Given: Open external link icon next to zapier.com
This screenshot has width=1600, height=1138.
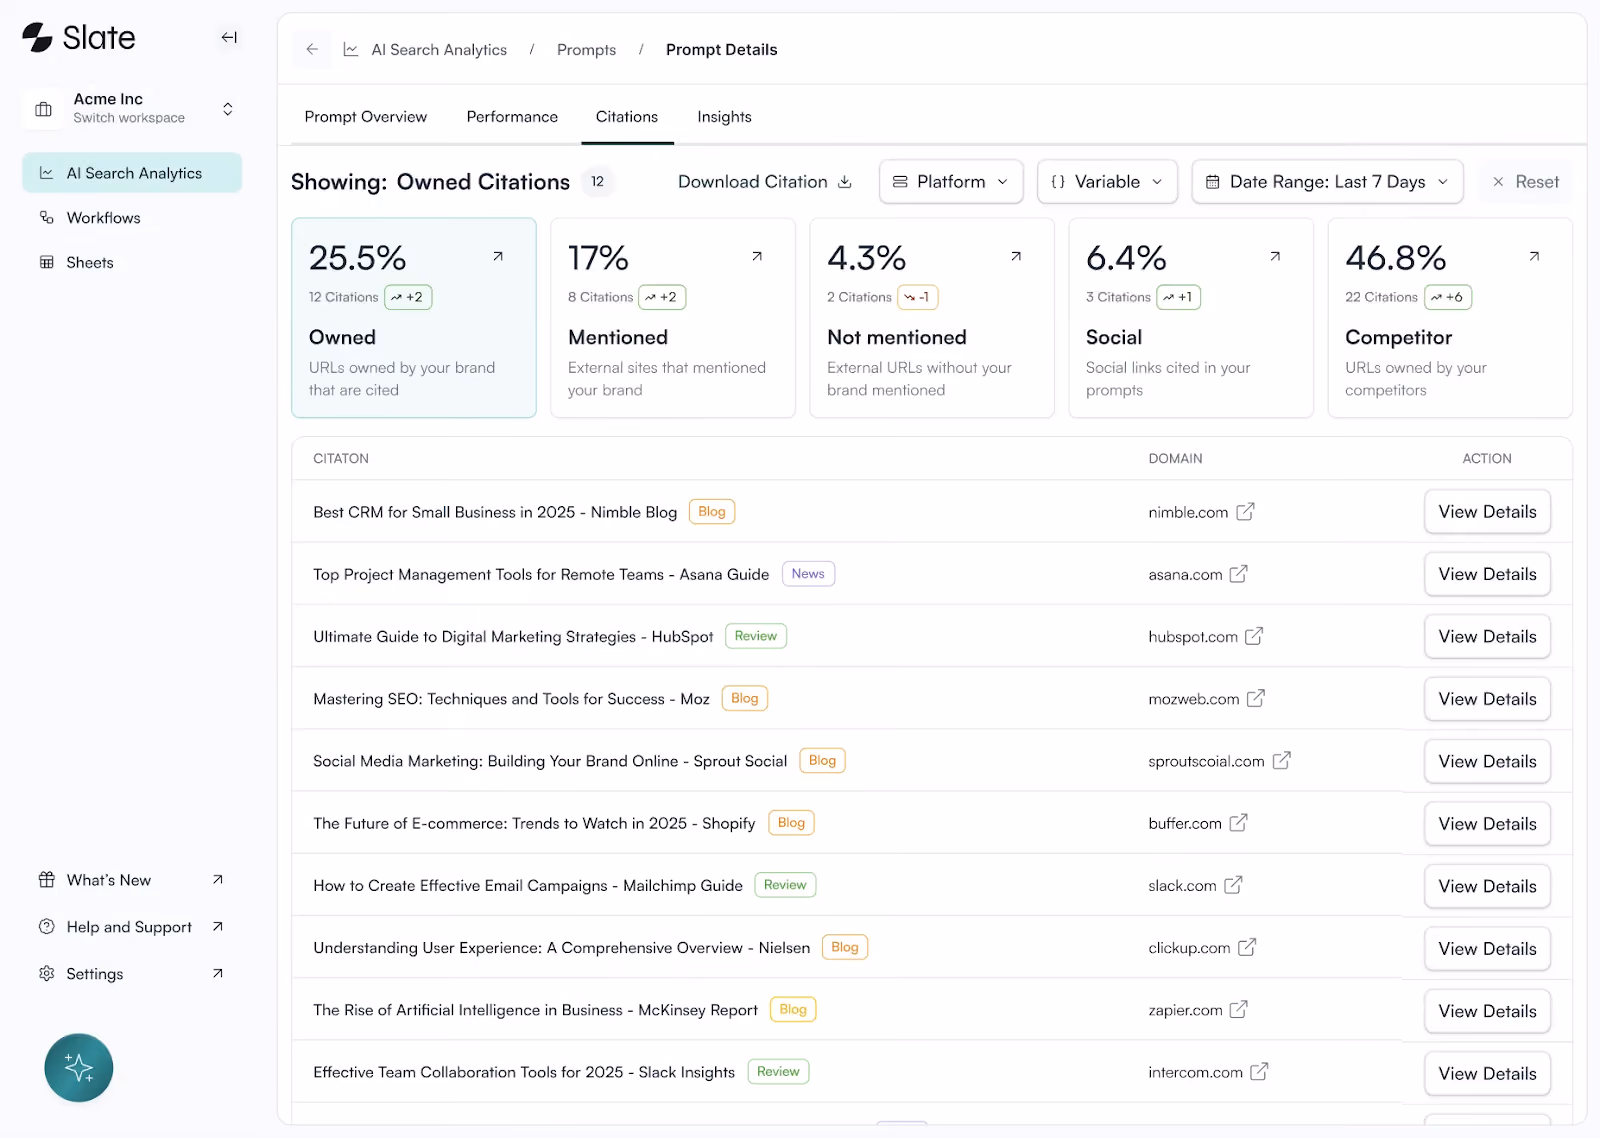Looking at the screenshot, I should point(1238,1010).
